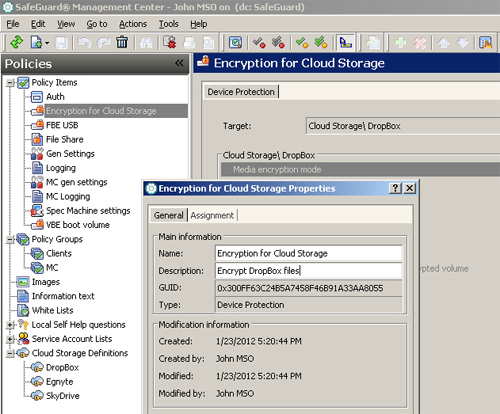The image size is (500, 414).
Task: Open the File menu
Action: pyautogui.click(x=13, y=24)
